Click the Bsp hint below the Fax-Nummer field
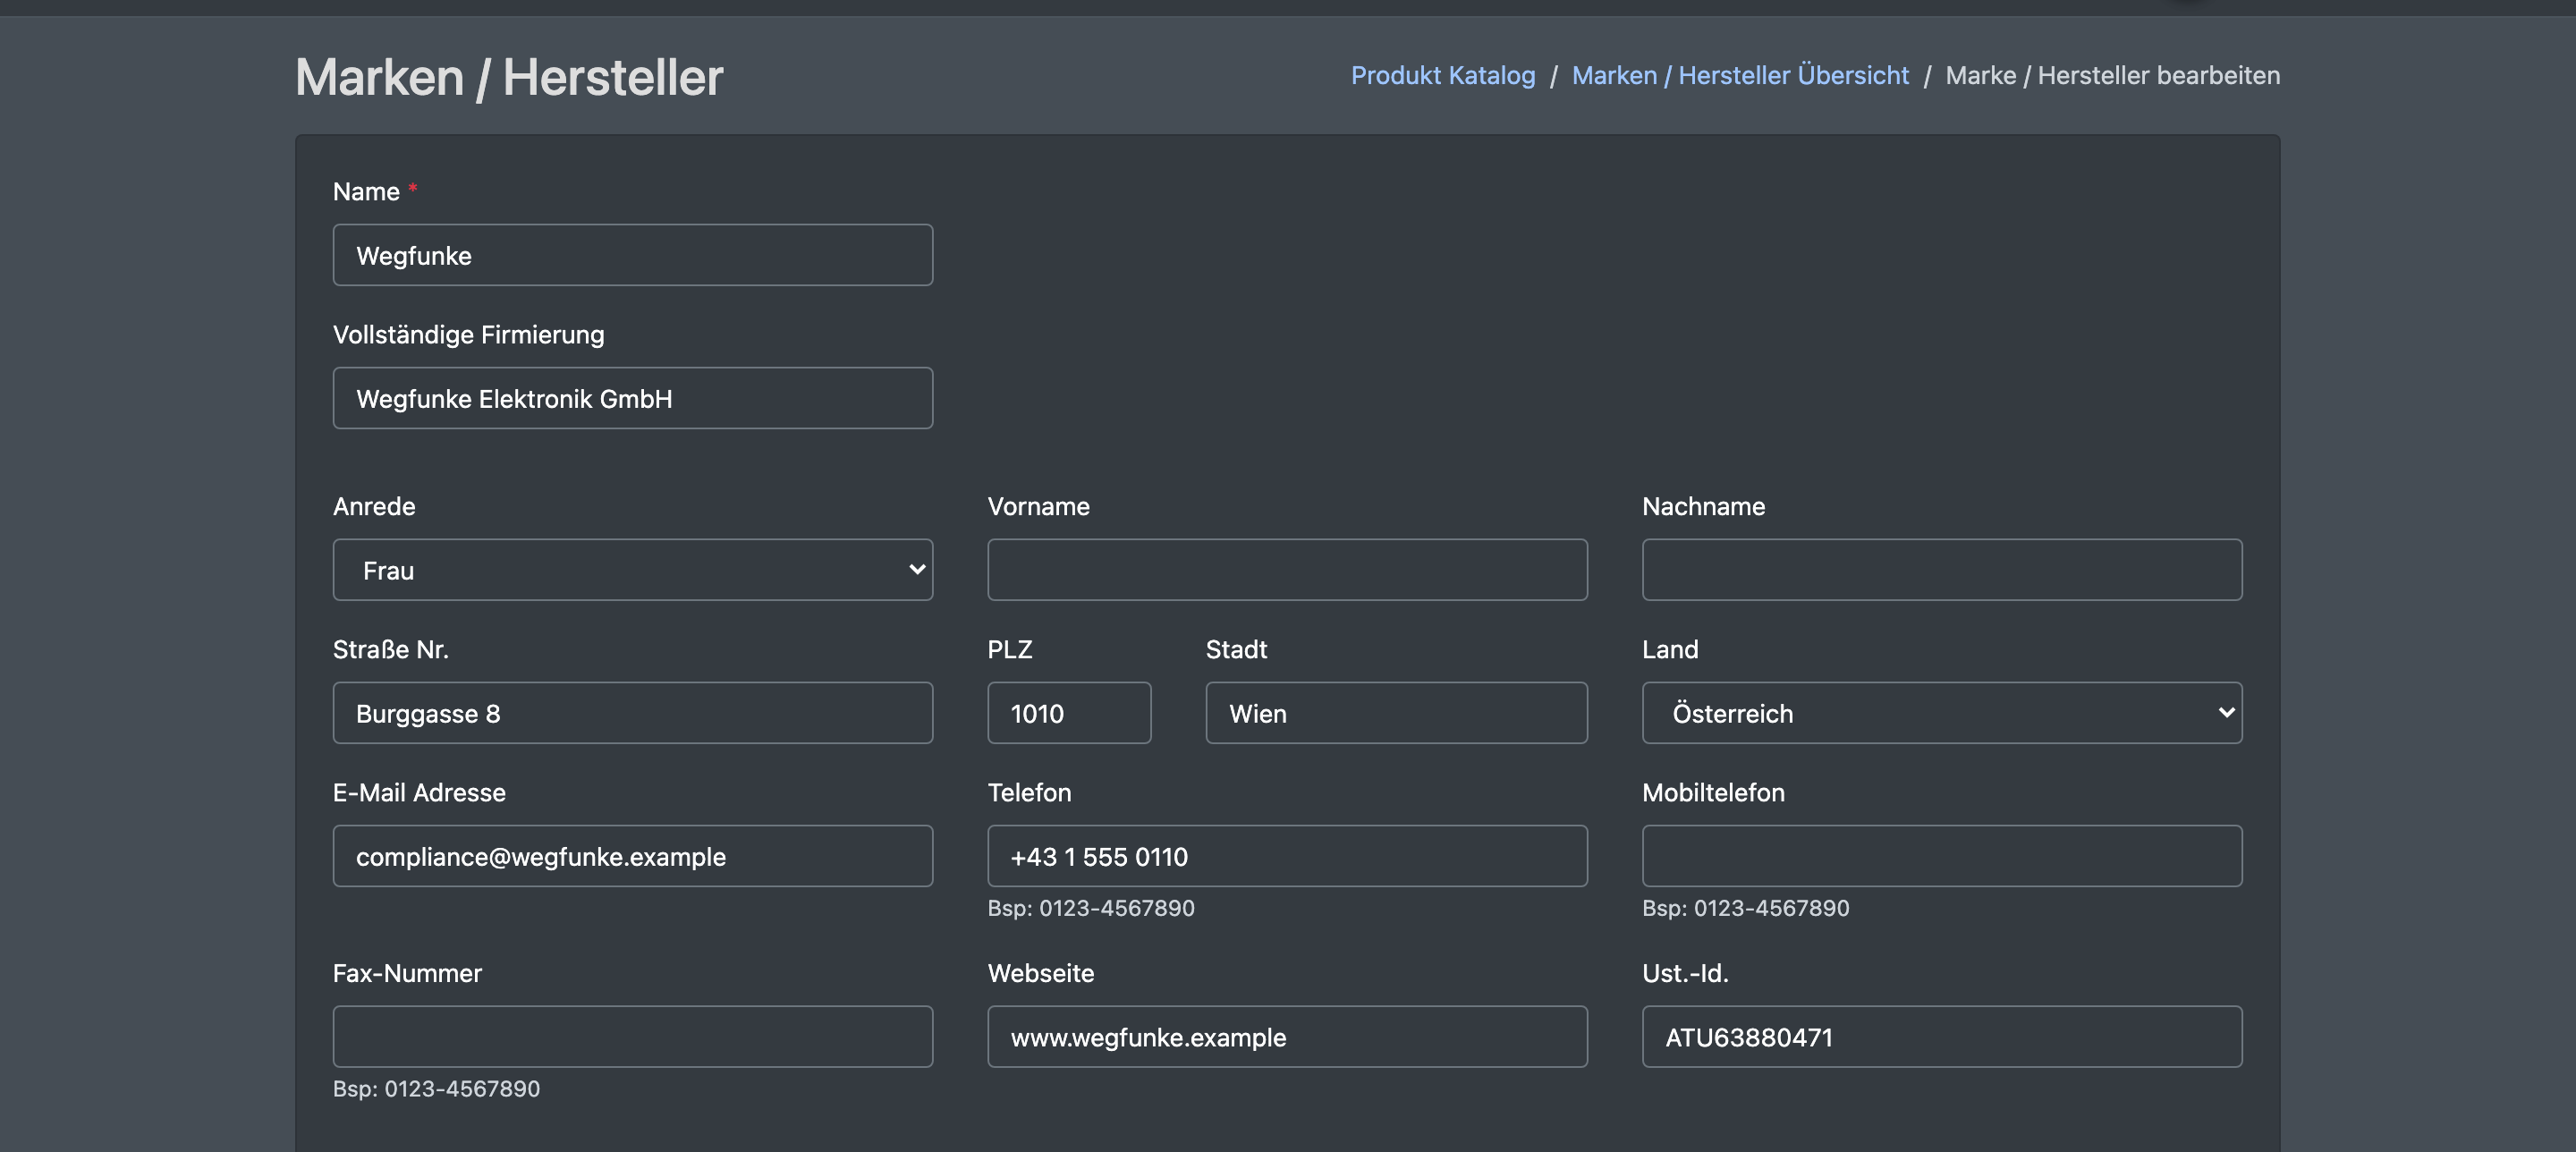This screenshot has width=2576, height=1152. [x=436, y=1089]
